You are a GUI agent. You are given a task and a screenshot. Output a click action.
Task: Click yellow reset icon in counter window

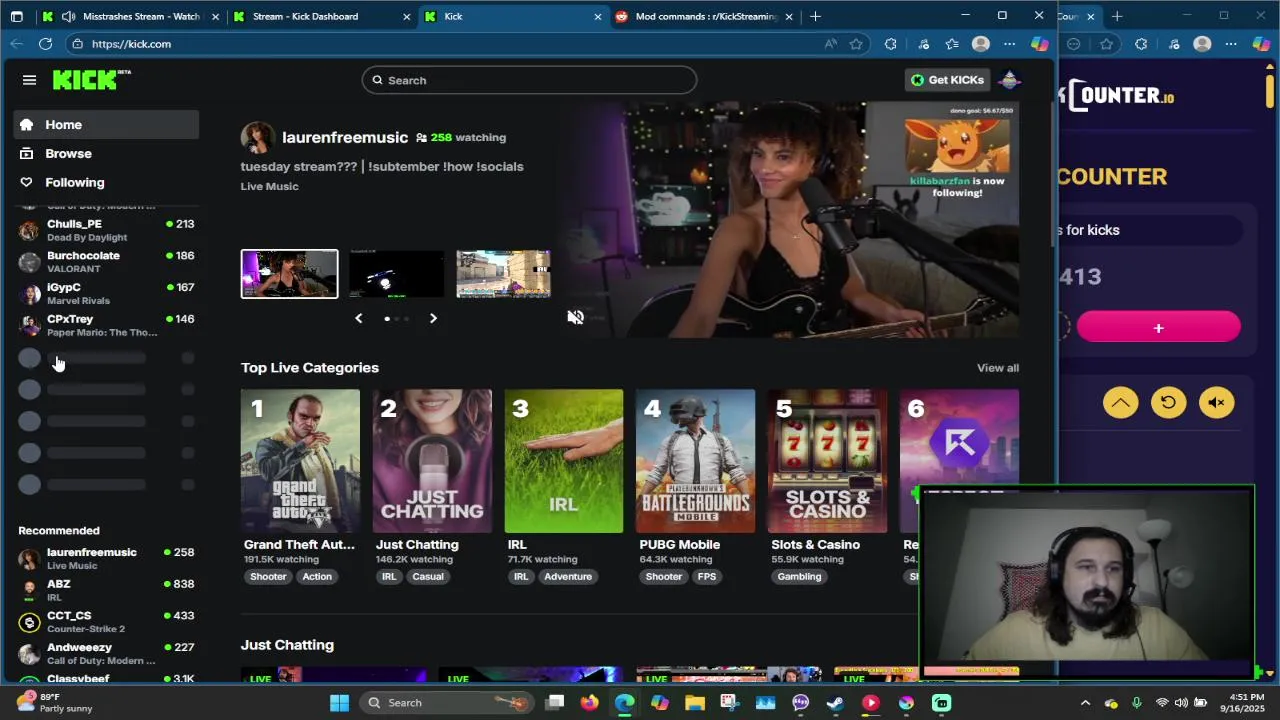click(1168, 403)
